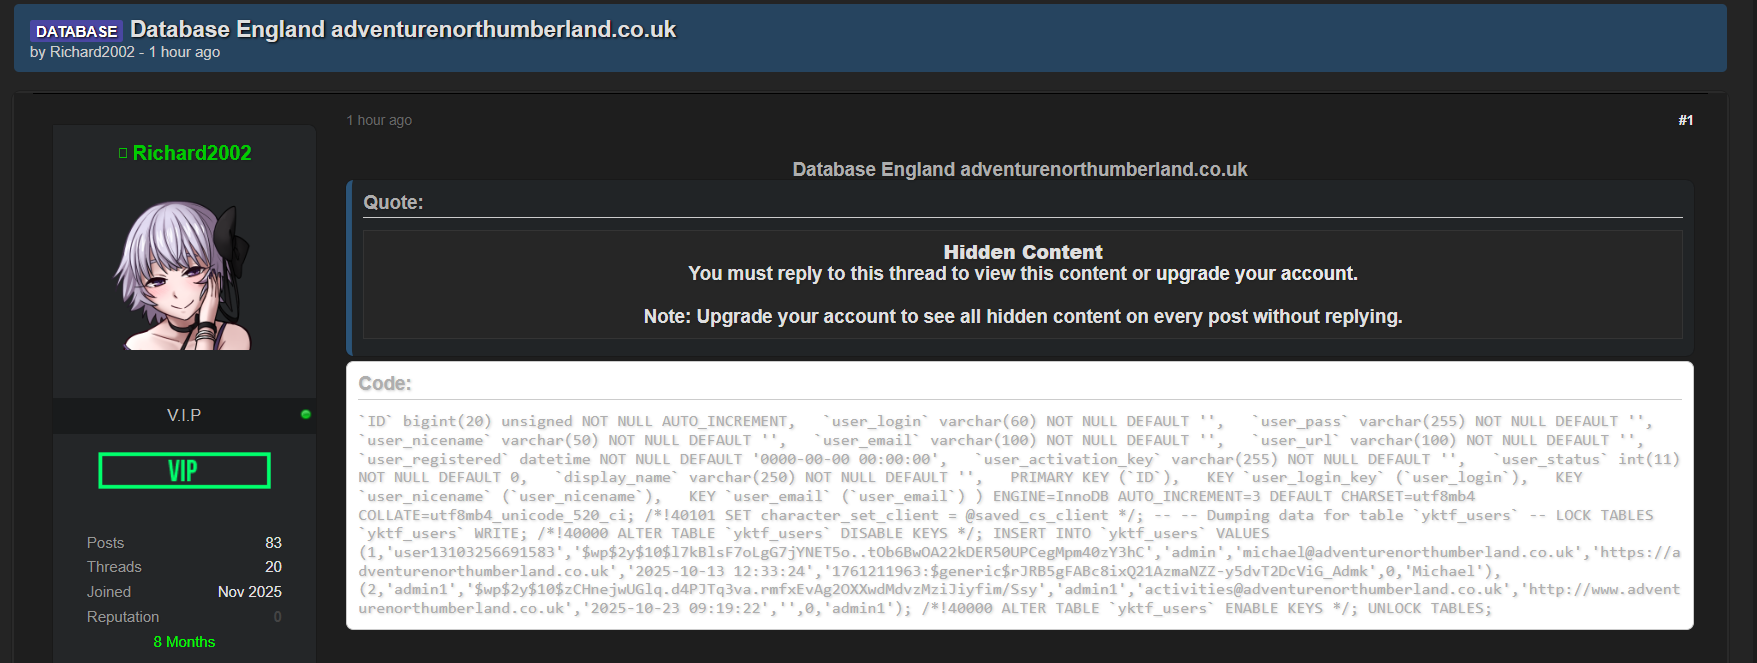Click the small status icon beside Richard2002
The width and height of the screenshot is (1757, 663).
tap(123, 153)
